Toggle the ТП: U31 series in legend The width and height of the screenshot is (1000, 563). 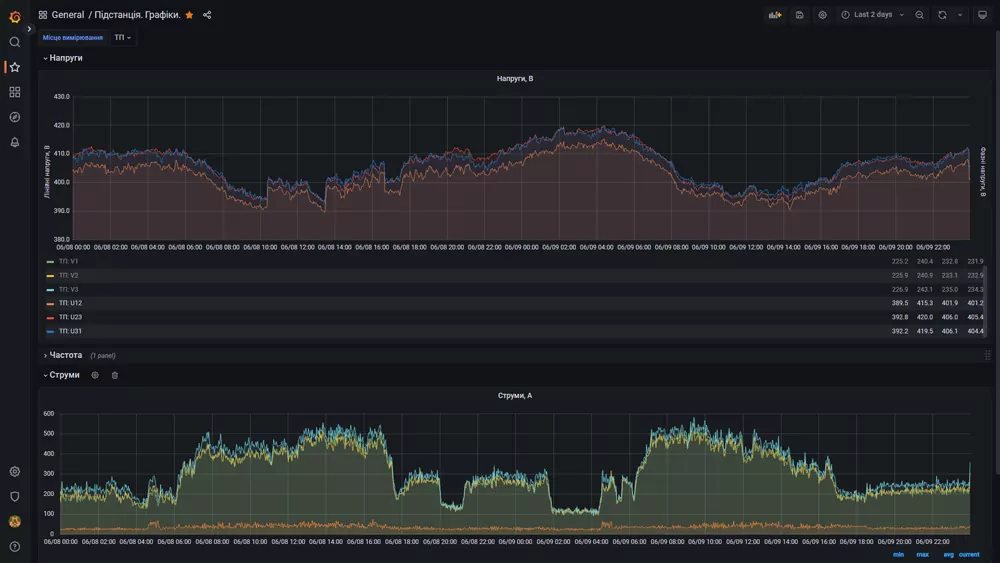coord(70,331)
